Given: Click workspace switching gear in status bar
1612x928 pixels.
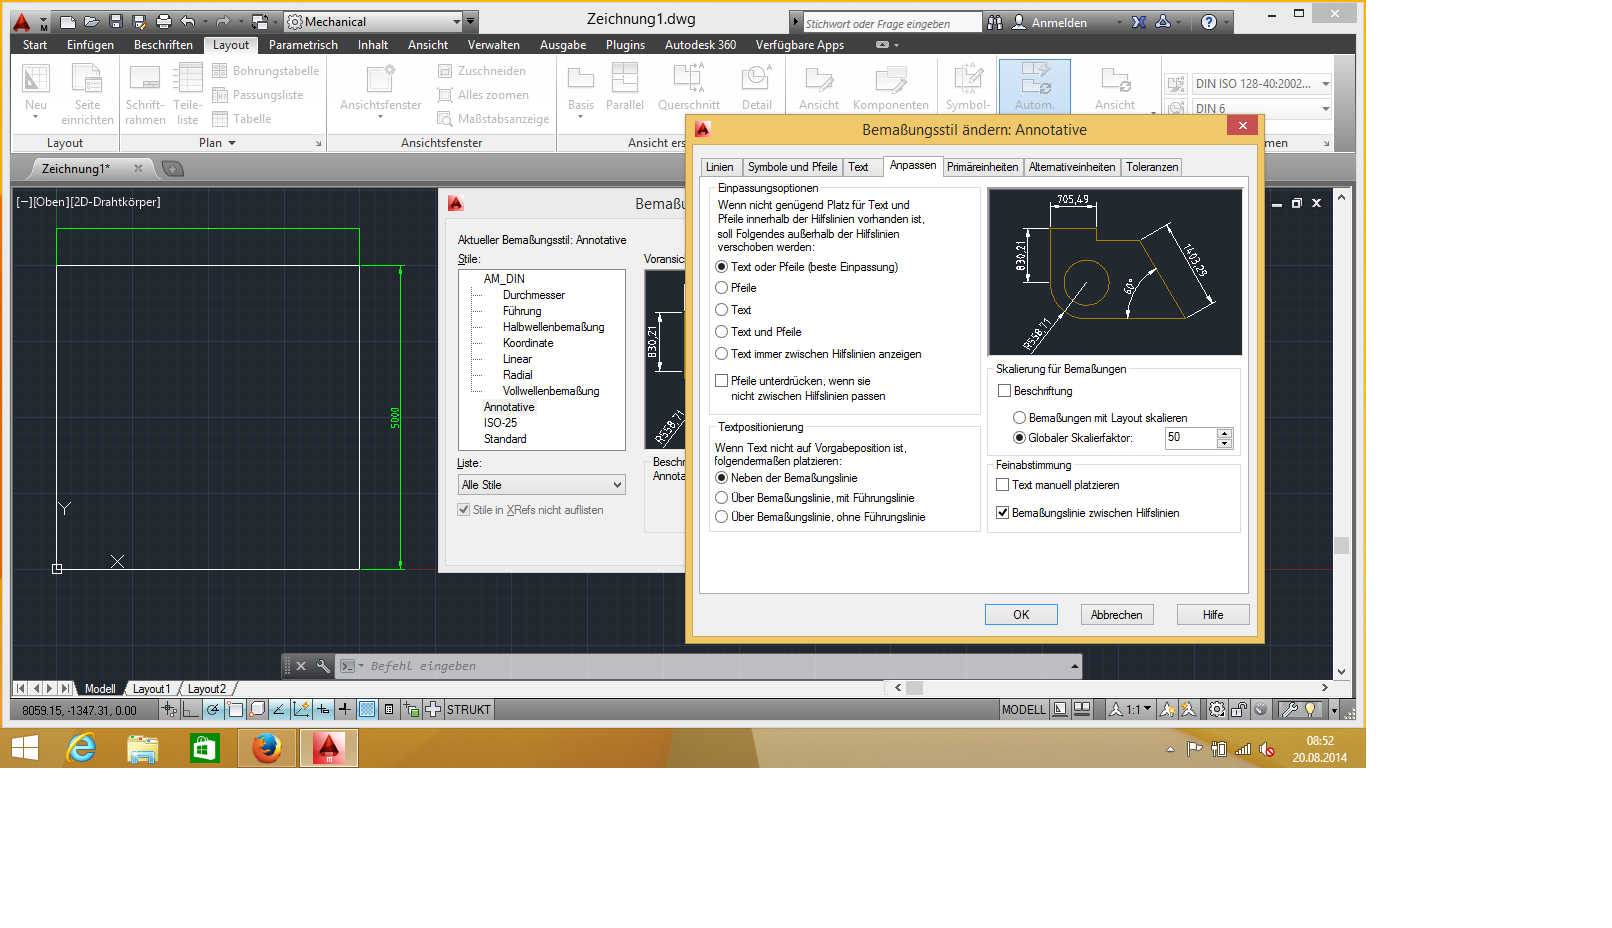Looking at the screenshot, I should [x=1216, y=709].
